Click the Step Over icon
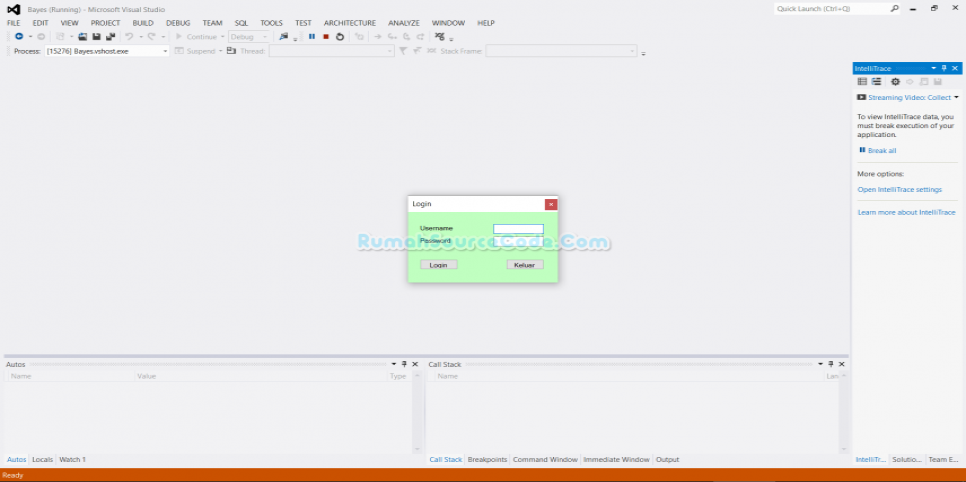Screen dimensions: 966x482 point(406,36)
